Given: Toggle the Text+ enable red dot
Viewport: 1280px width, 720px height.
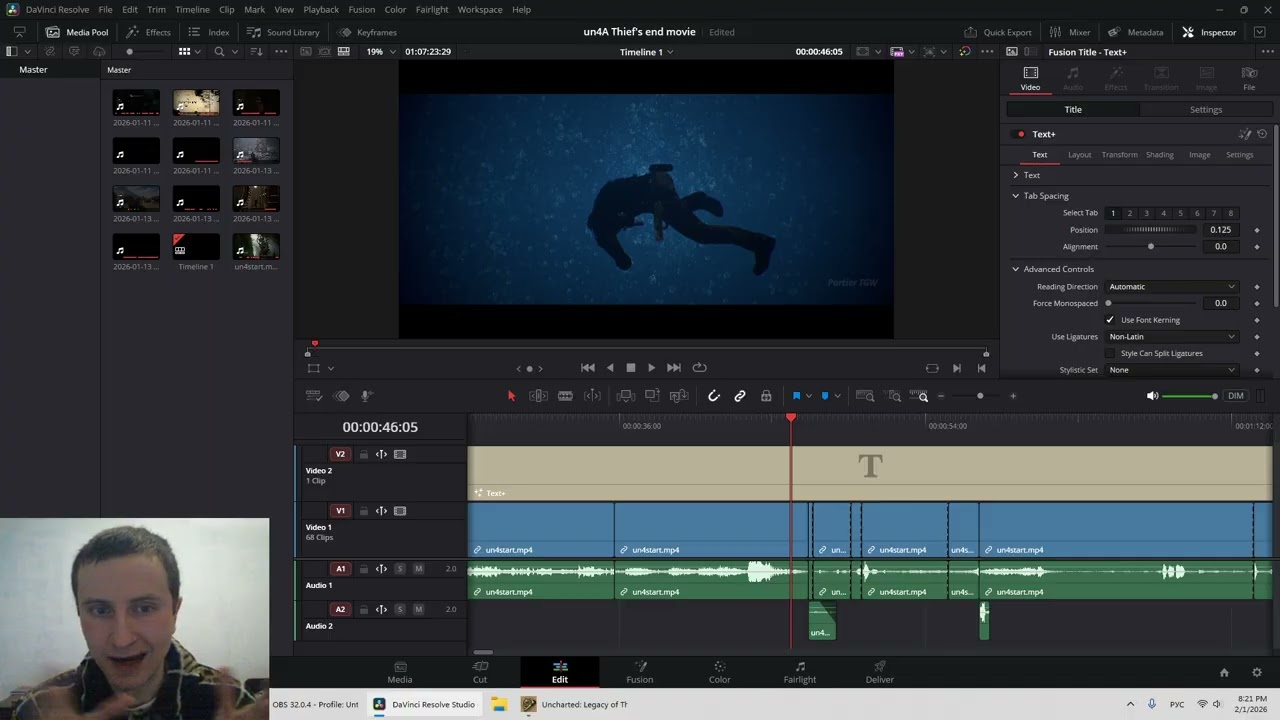Looking at the screenshot, I should [1021, 134].
